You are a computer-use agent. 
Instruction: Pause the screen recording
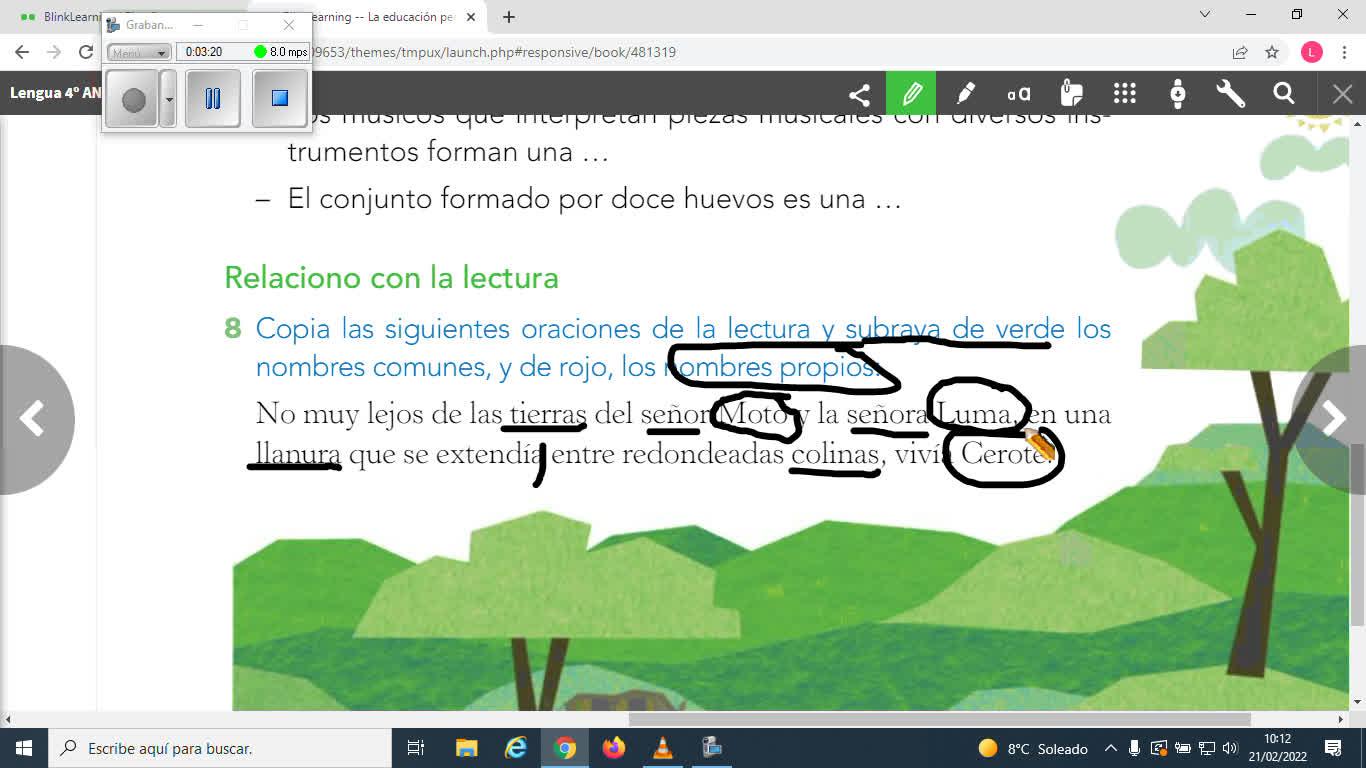(x=213, y=98)
